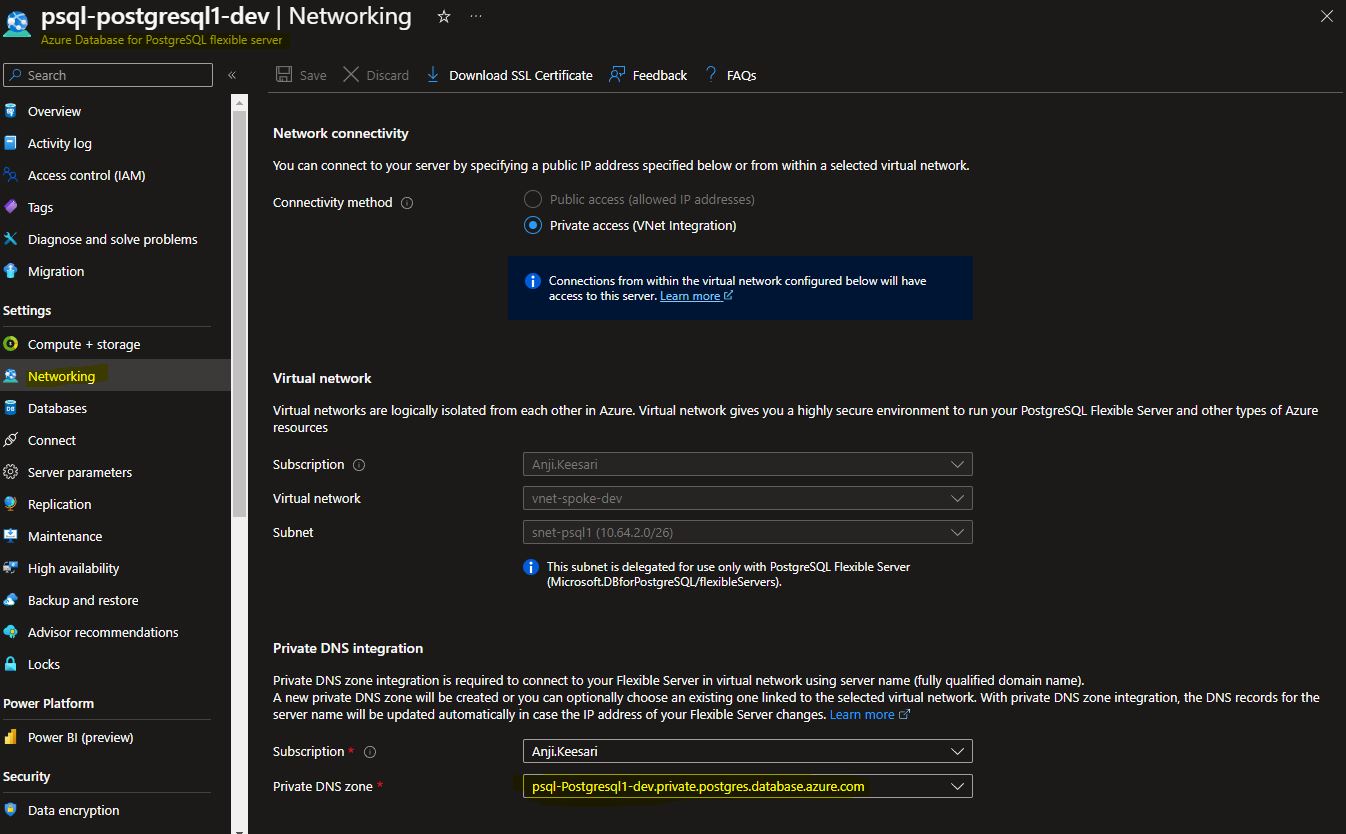Expand Private DNS Subscription dropdown Anji.Keesari
Viewport: 1346px width, 834px height.
(x=747, y=751)
